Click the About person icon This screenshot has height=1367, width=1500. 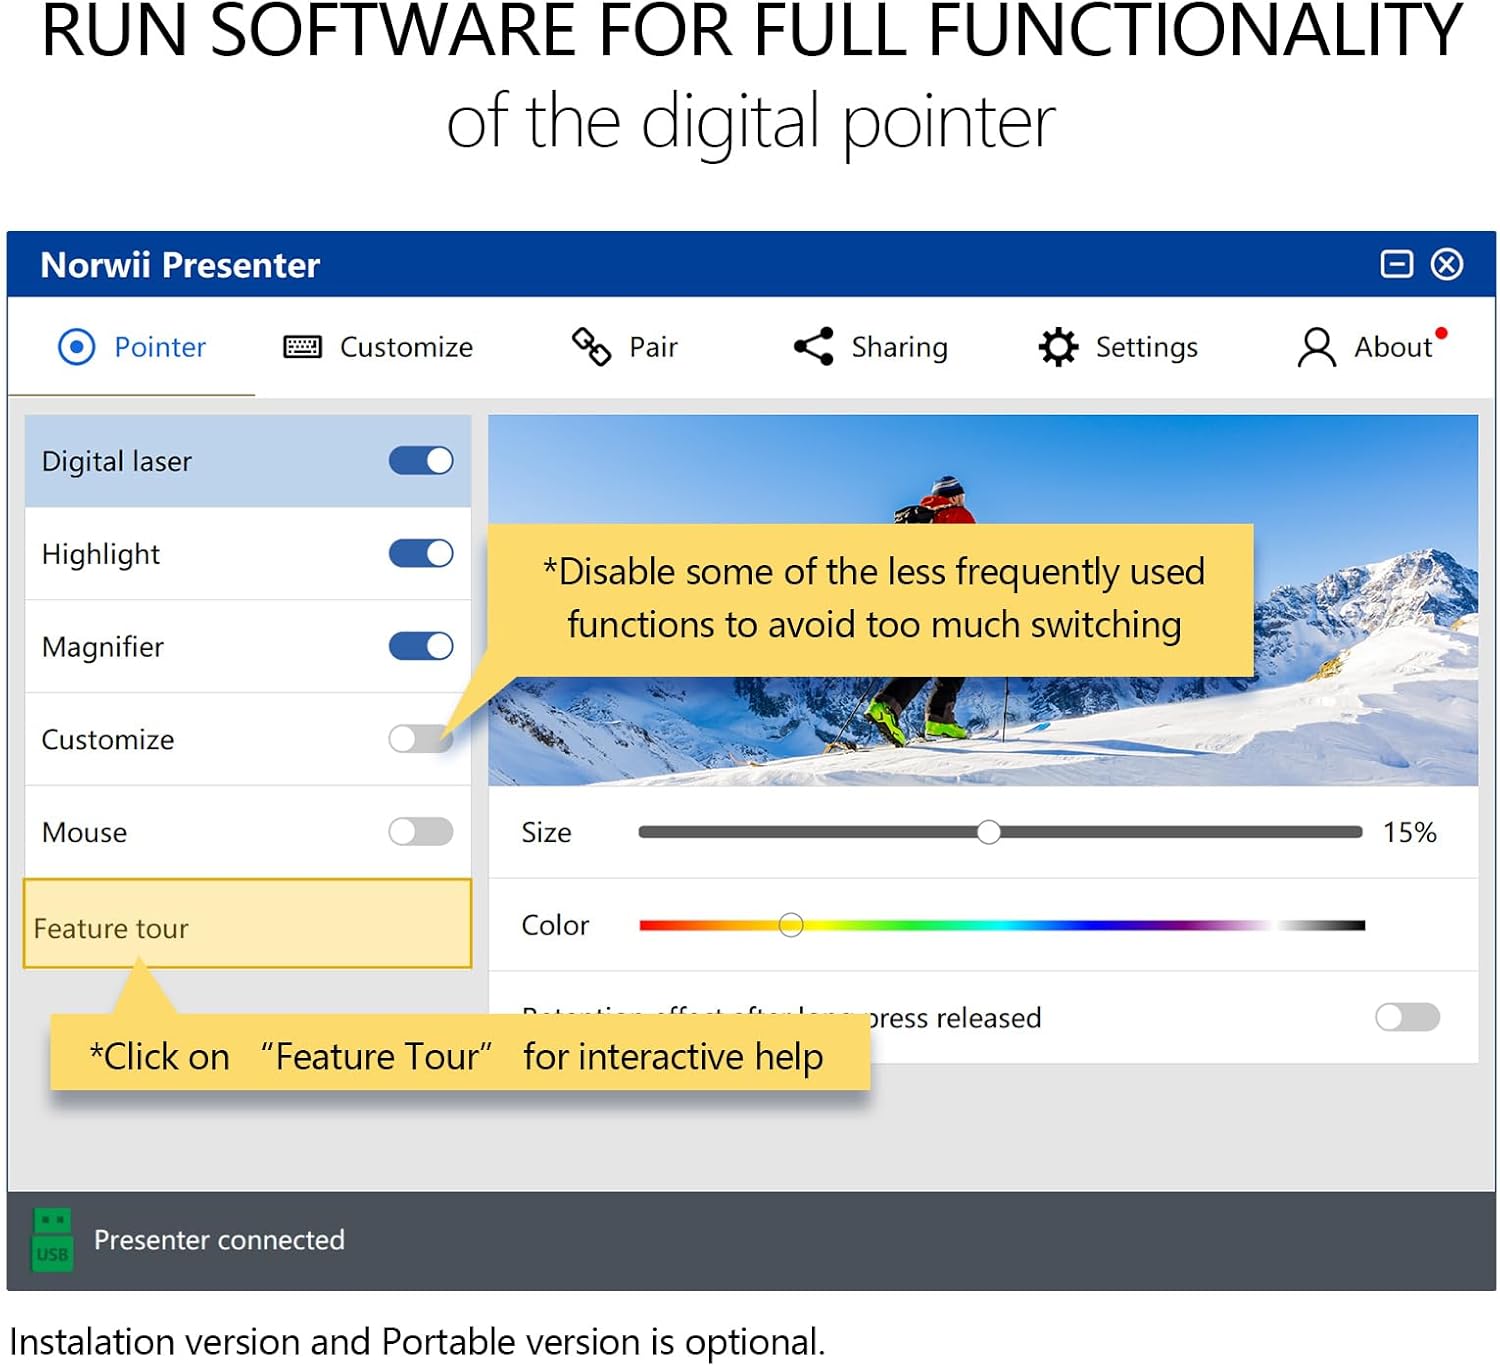click(1316, 348)
